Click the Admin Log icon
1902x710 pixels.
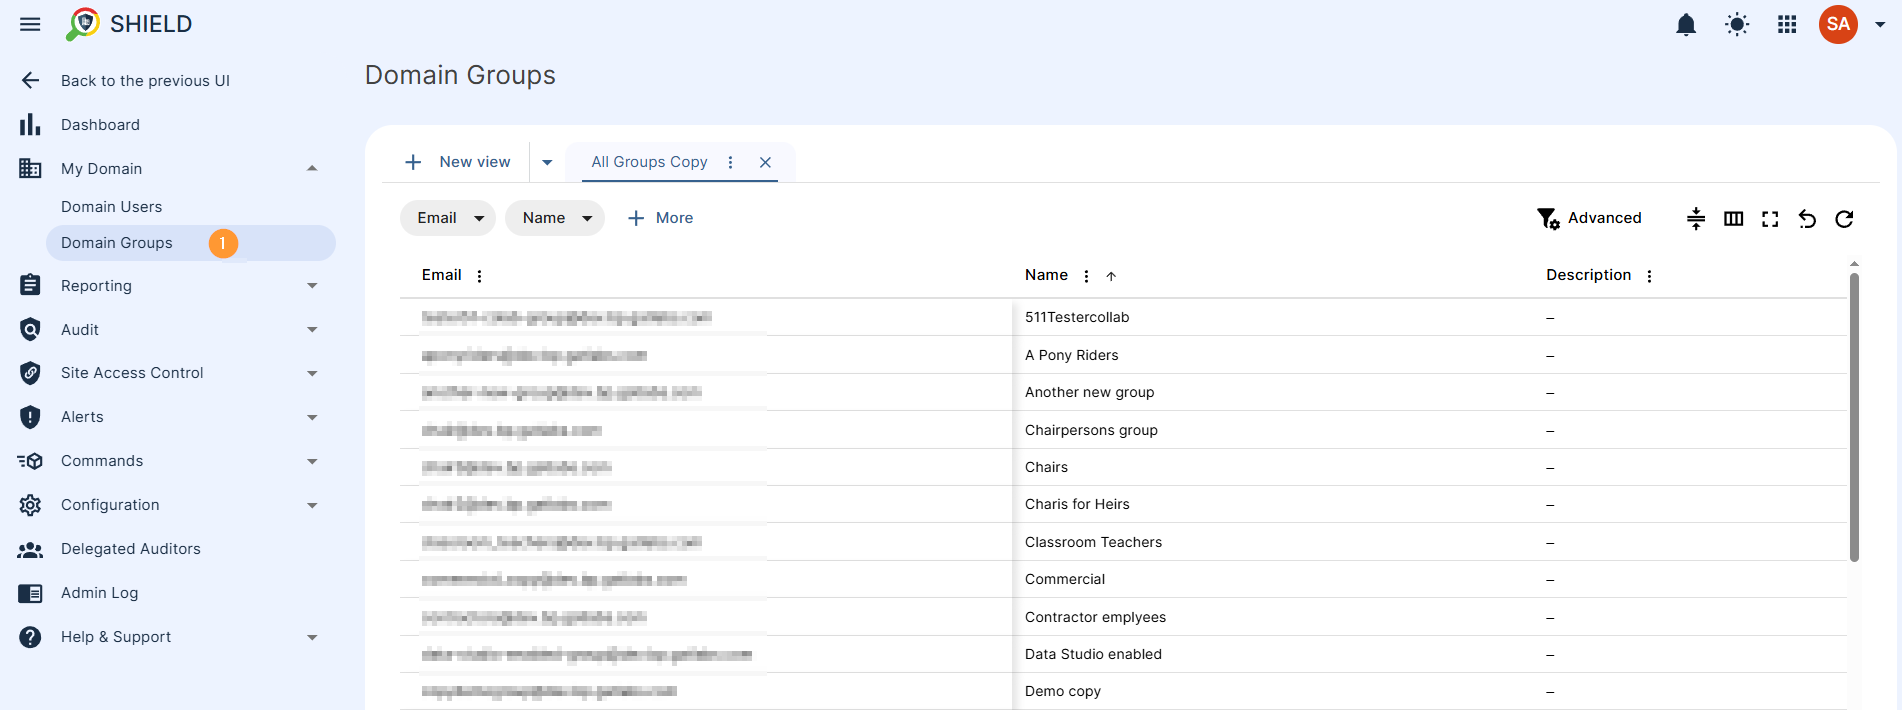pyautogui.click(x=30, y=593)
